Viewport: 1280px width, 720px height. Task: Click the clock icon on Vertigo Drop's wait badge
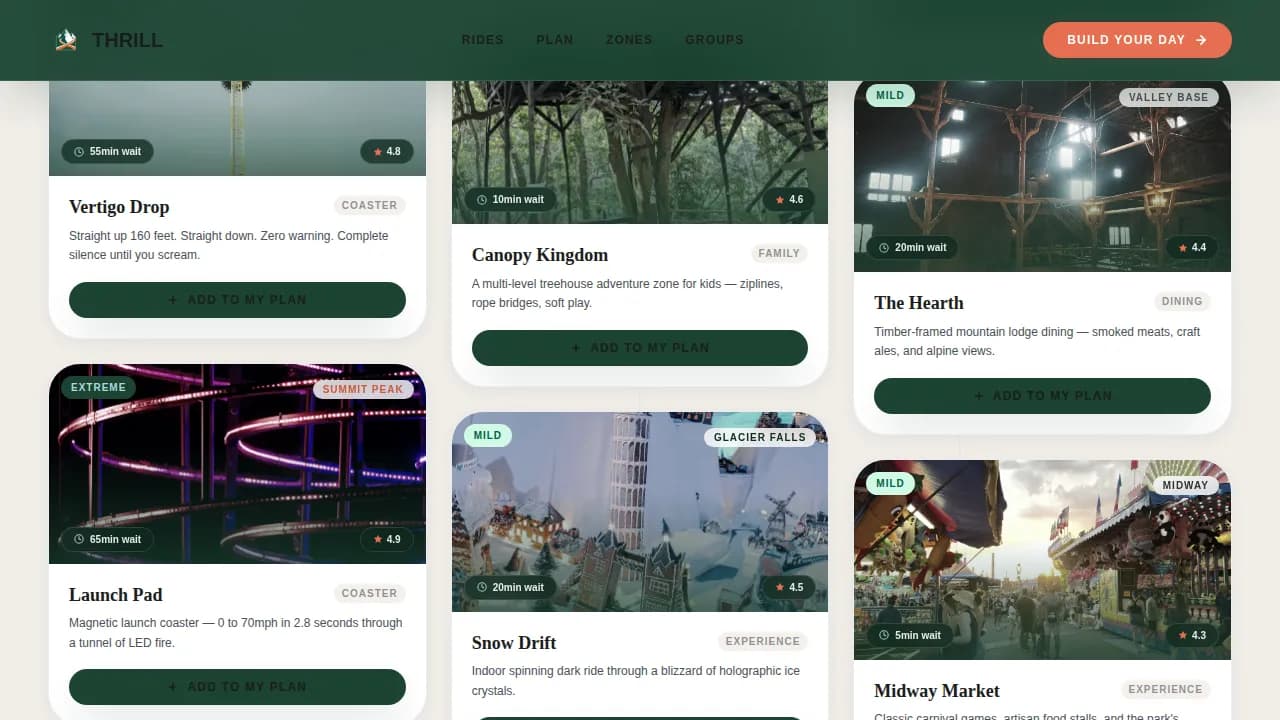(78, 151)
